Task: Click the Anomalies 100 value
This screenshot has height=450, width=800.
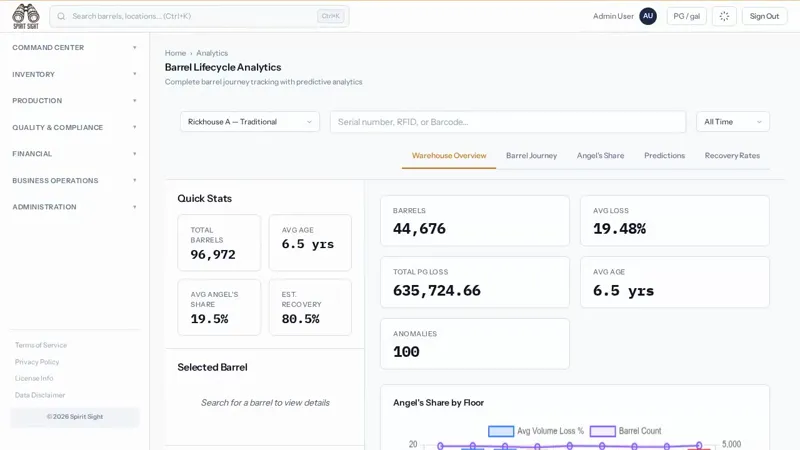Action: click(x=406, y=352)
